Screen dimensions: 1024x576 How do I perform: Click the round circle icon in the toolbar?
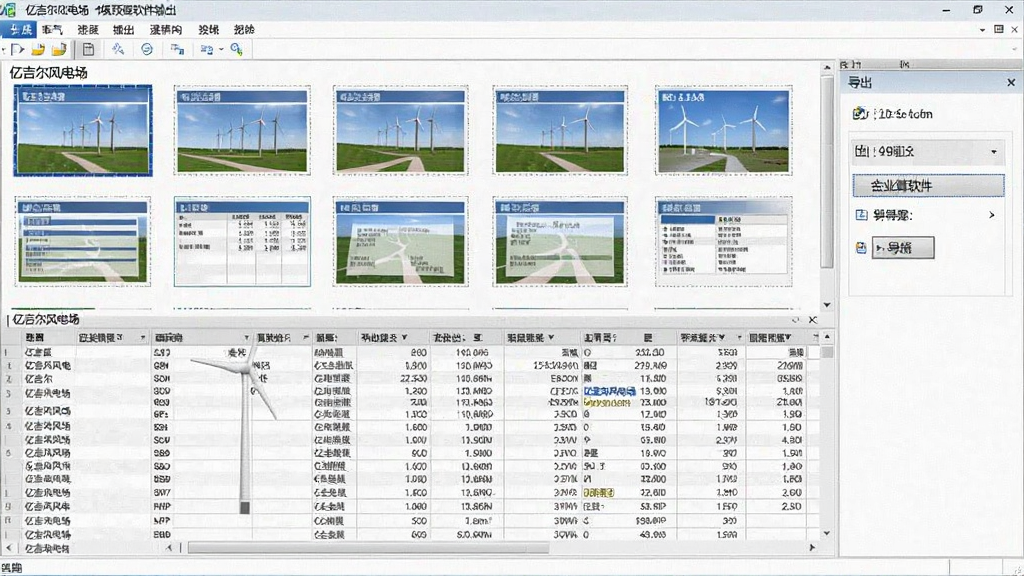(x=147, y=49)
